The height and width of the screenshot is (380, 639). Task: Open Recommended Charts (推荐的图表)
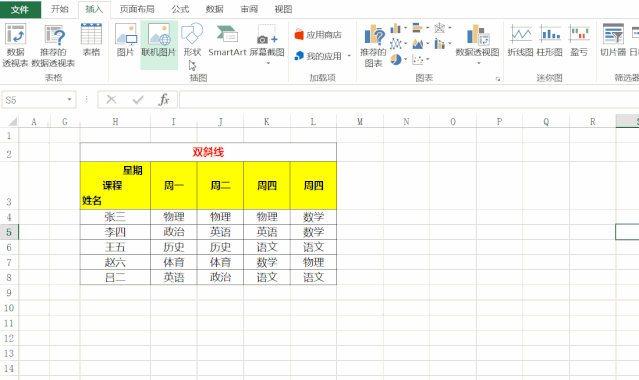(x=373, y=45)
